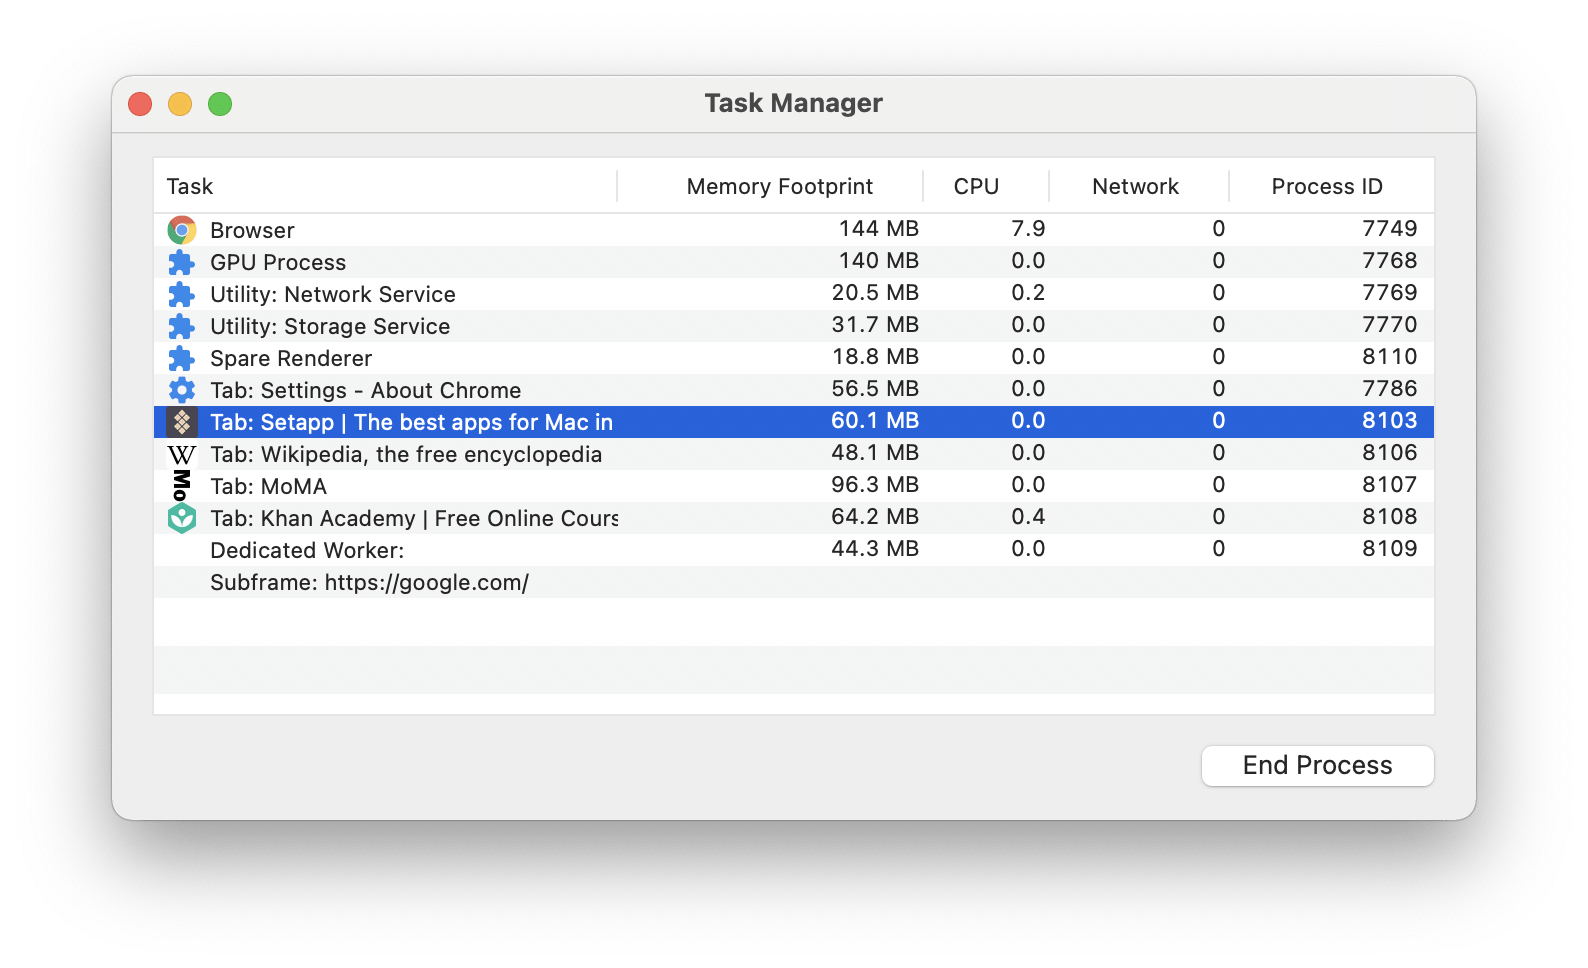This screenshot has width=1588, height=968.
Task: Zoom Task Manager with the green button
Action: click(x=220, y=104)
